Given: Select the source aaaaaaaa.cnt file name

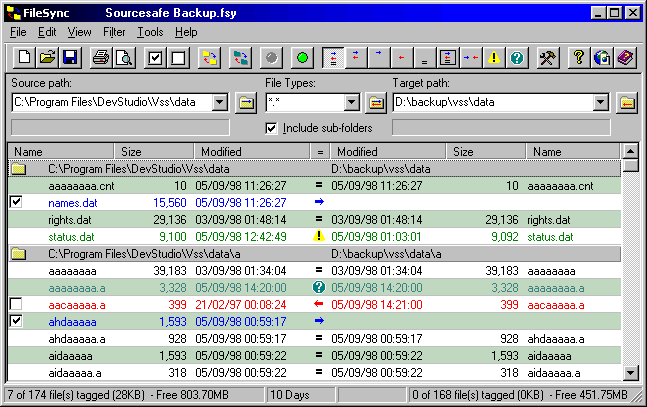Looking at the screenshot, I should 81,186.
